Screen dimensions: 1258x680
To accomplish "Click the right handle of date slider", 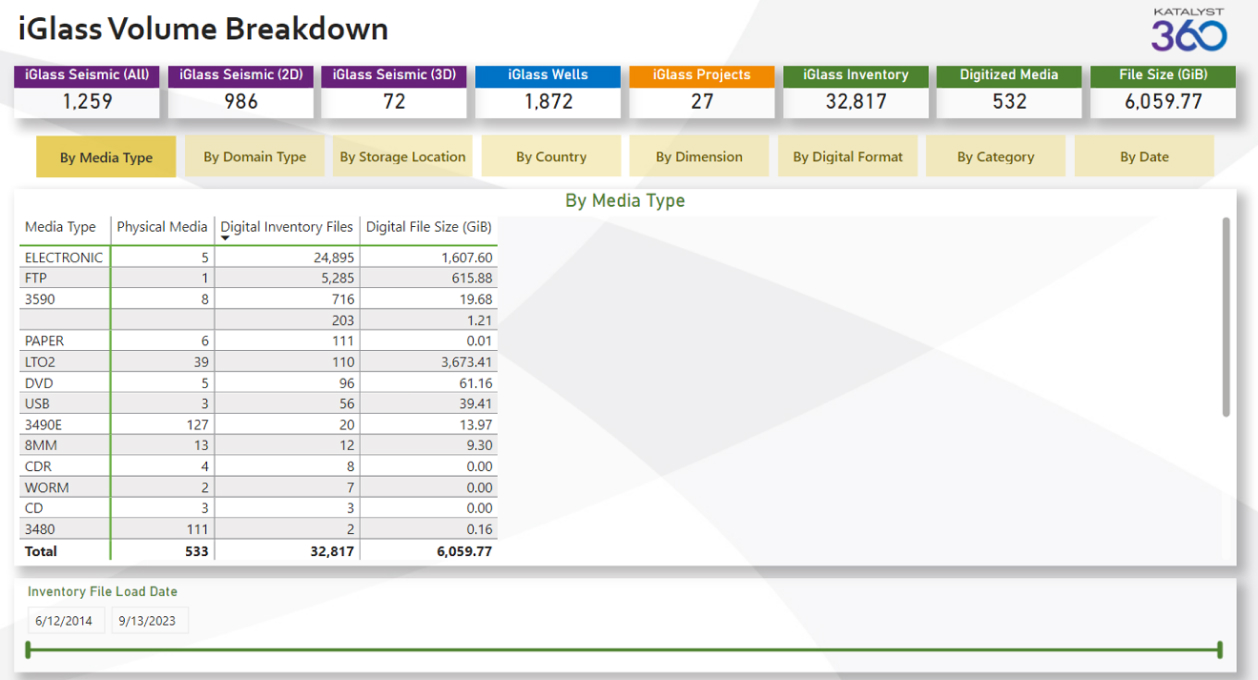I will pyautogui.click(x=1220, y=650).
